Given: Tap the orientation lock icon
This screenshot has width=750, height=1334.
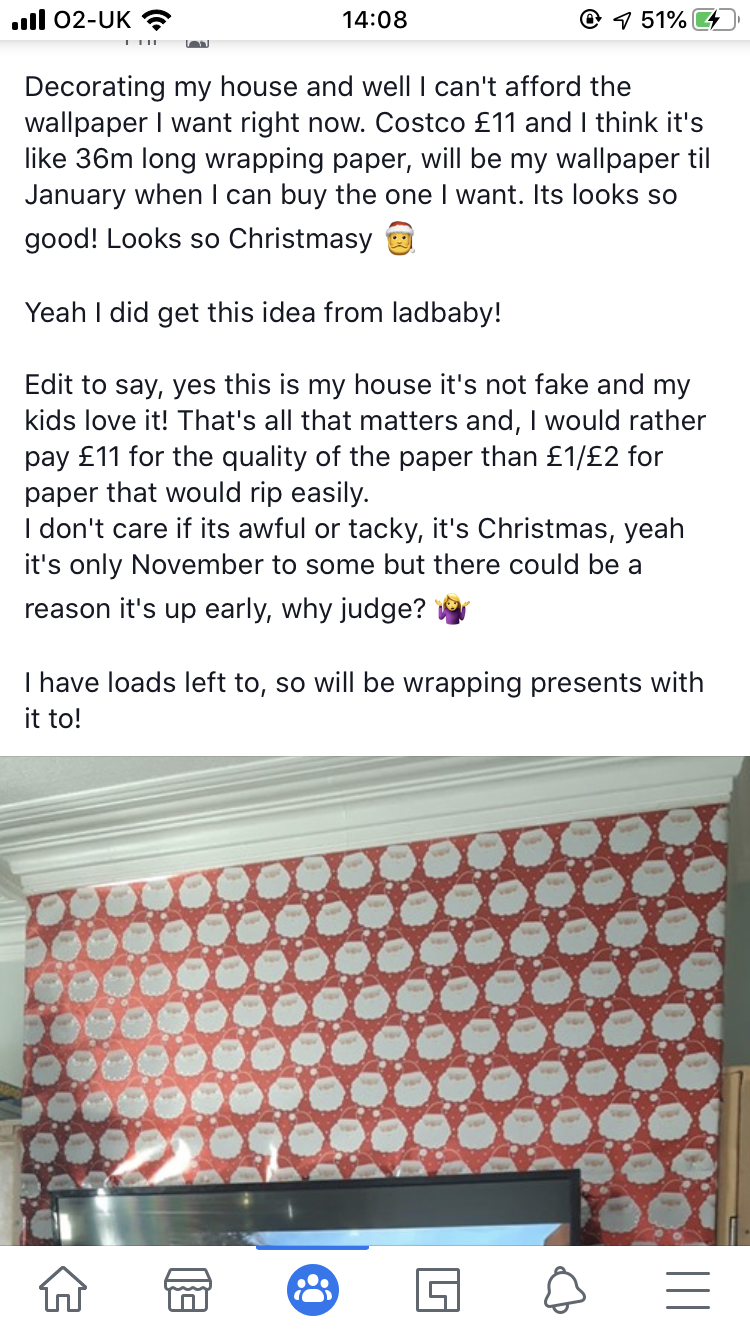Looking at the screenshot, I should (590, 17).
